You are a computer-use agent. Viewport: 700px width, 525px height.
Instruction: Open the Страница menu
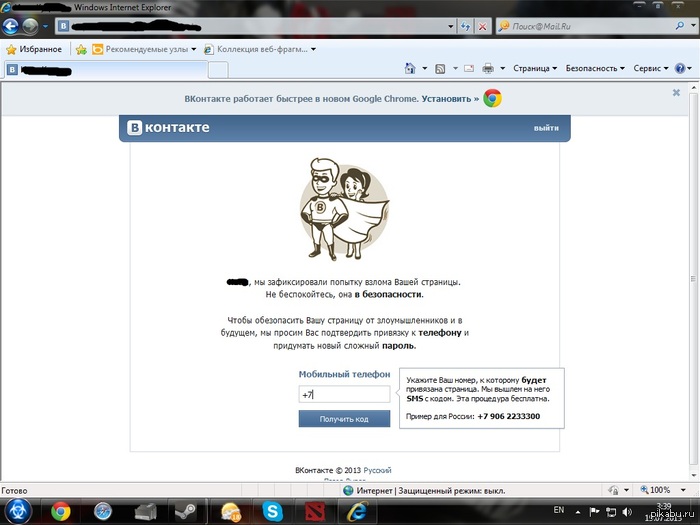click(535, 68)
